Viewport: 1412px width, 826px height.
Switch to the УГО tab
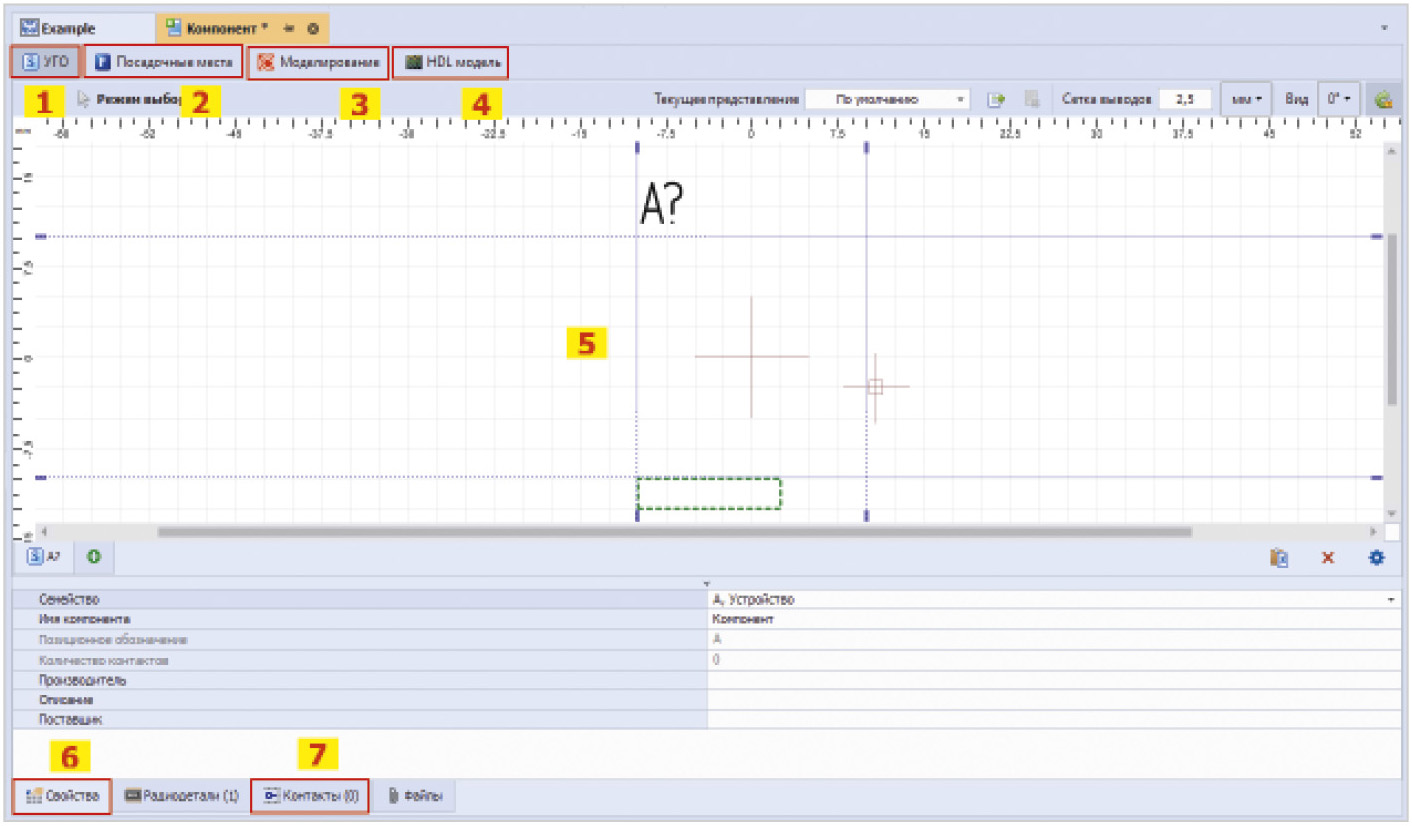(45, 62)
